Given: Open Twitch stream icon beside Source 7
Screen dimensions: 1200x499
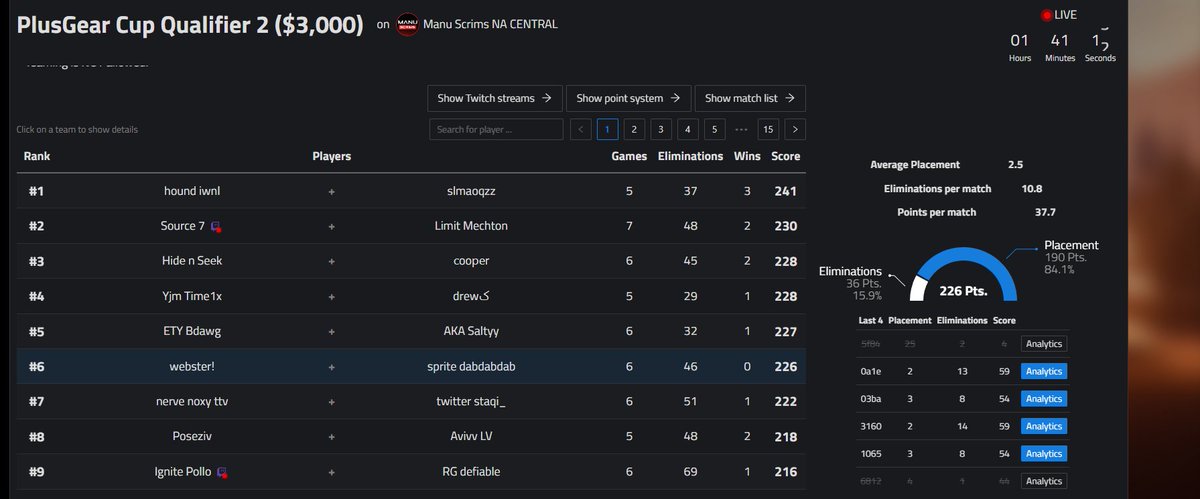Looking at the screenshot, I should pyautogui.click(x=216, y=227).
